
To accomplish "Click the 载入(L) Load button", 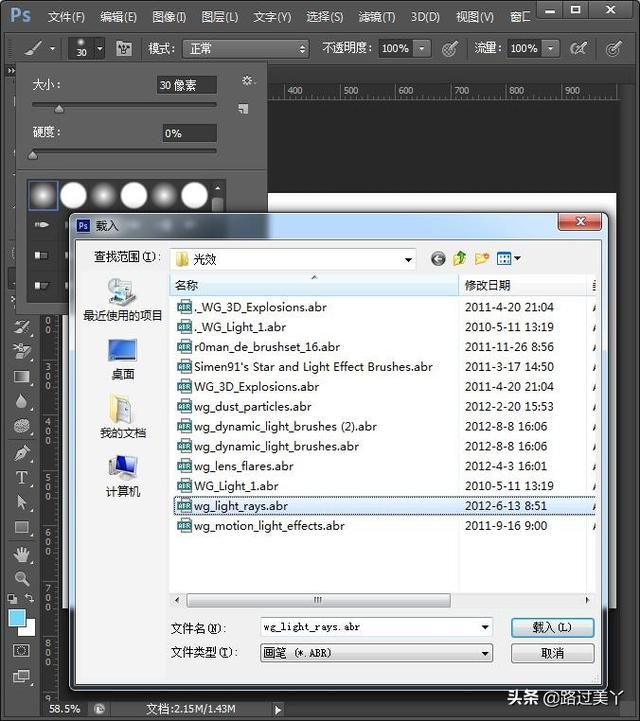I will tap(552, 628).
